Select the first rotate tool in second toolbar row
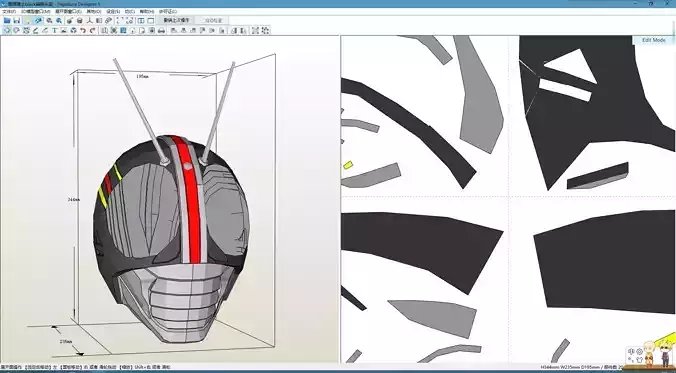This screenshot has width=676, height=373. pyautogui.click(x=7, y=31)
